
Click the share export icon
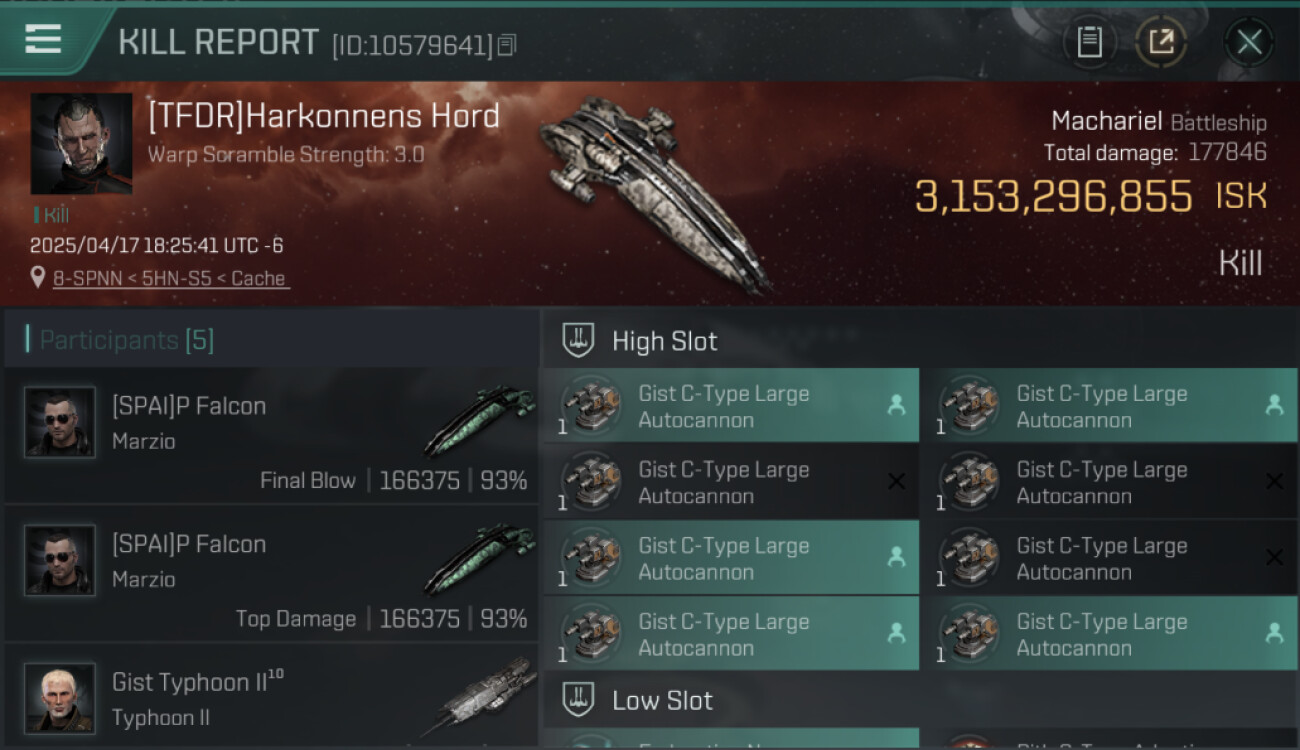point(1160,42)
